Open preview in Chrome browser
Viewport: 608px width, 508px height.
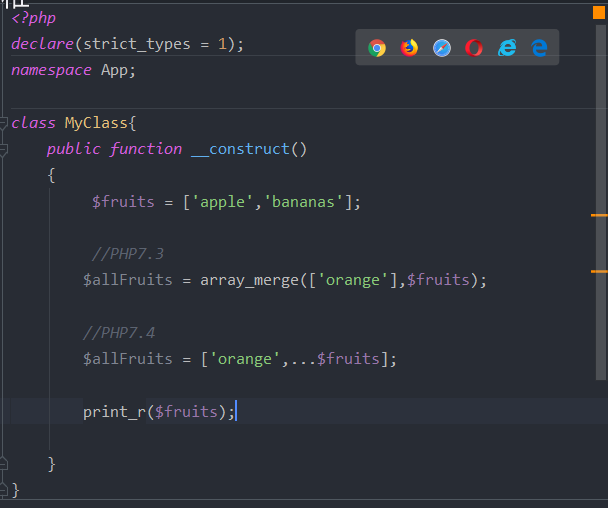pyautogui.click(x=377, y=48)
